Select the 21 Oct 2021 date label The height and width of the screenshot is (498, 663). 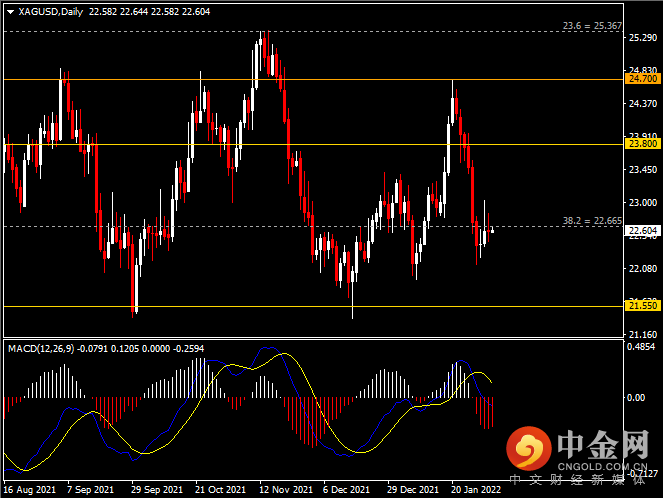click(x=220, y=490)
